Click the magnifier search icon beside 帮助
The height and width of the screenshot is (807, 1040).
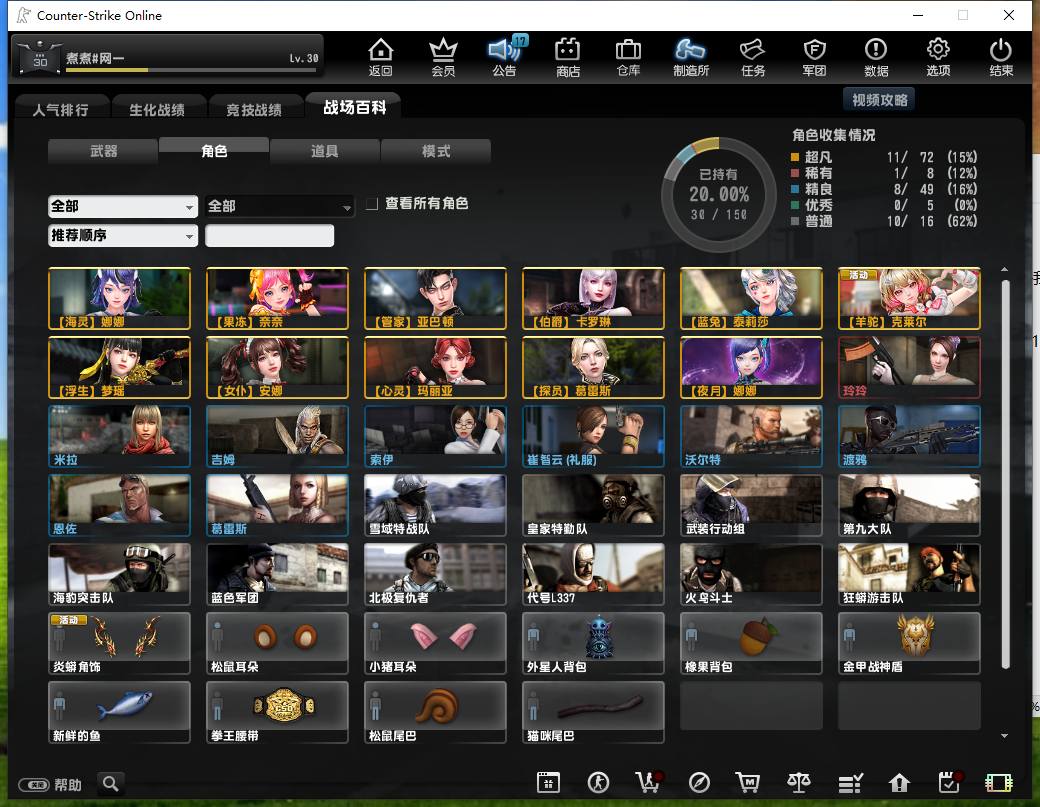click(111, 784)
